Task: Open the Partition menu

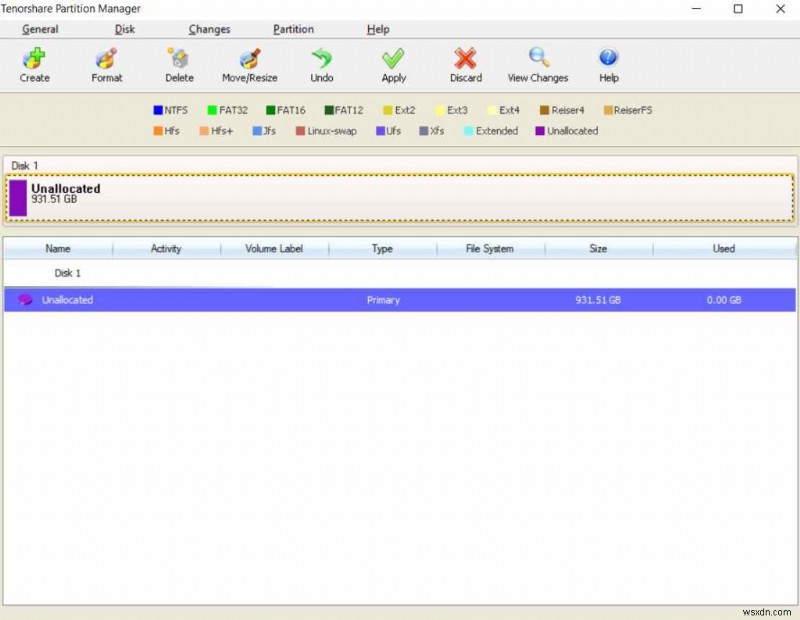Action: 293,29
